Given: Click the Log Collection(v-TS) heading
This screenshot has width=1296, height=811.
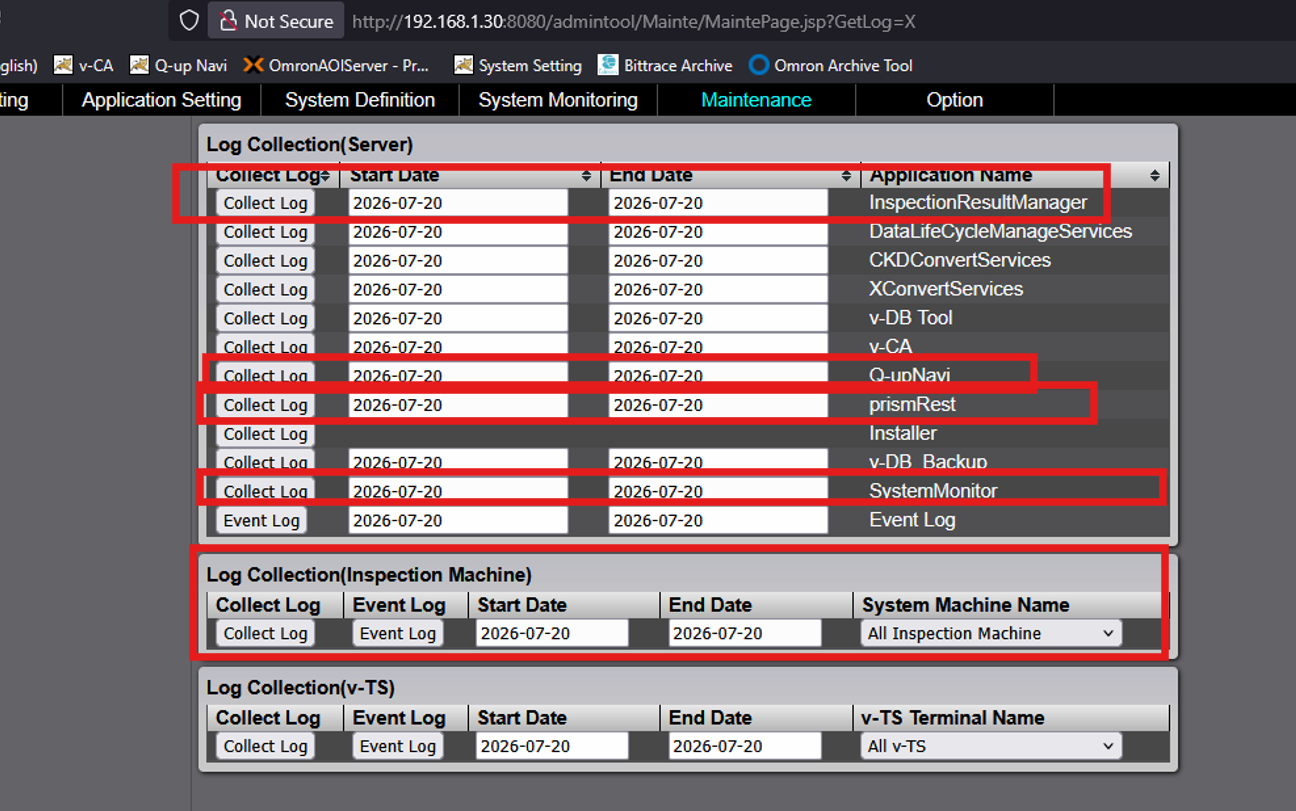Looking at the screenshot, I should [301, 688].
